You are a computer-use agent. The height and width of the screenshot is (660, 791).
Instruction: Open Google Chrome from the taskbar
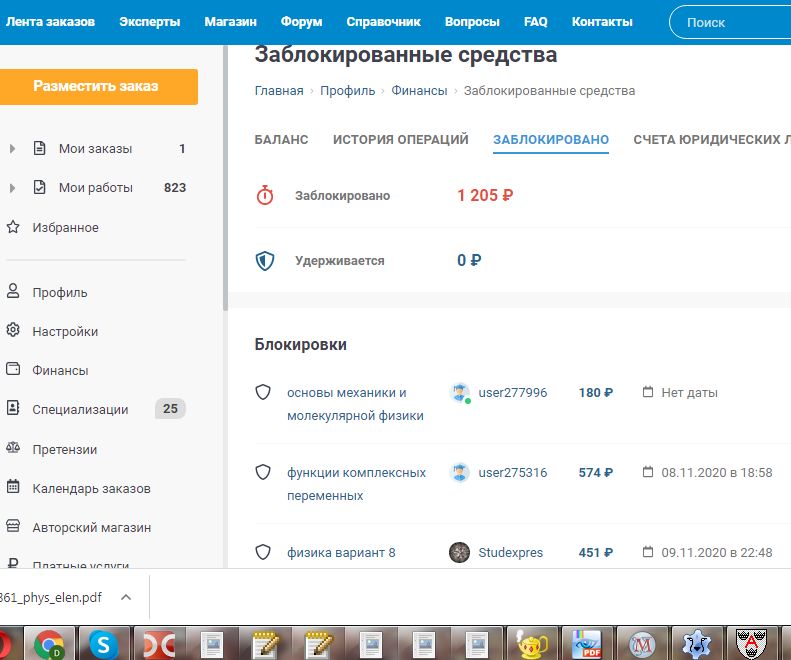point(49,642)
